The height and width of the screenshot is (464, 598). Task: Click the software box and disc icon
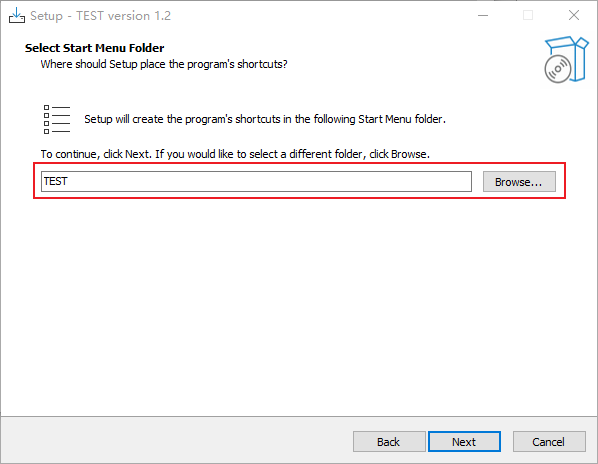point(566,59)
